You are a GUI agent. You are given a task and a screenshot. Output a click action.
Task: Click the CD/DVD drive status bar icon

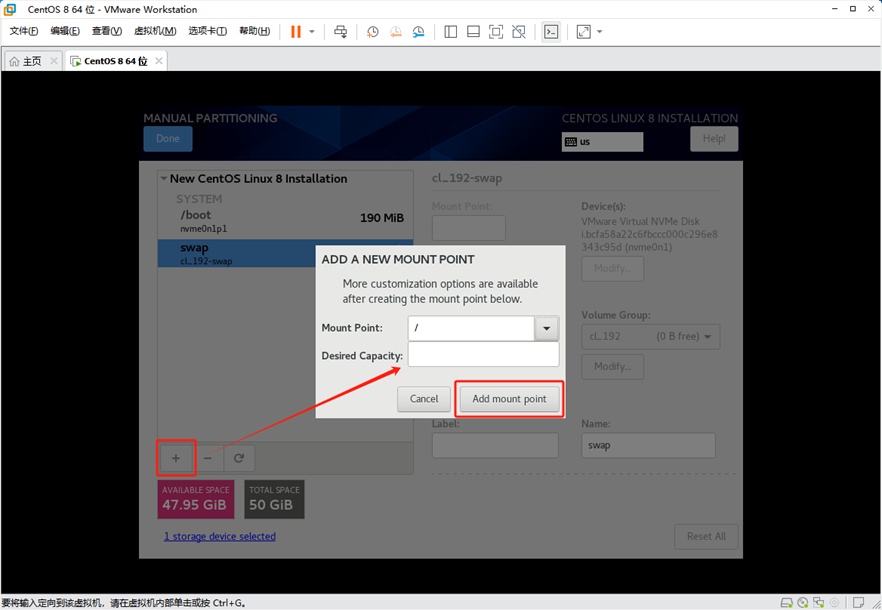(803, 603)
